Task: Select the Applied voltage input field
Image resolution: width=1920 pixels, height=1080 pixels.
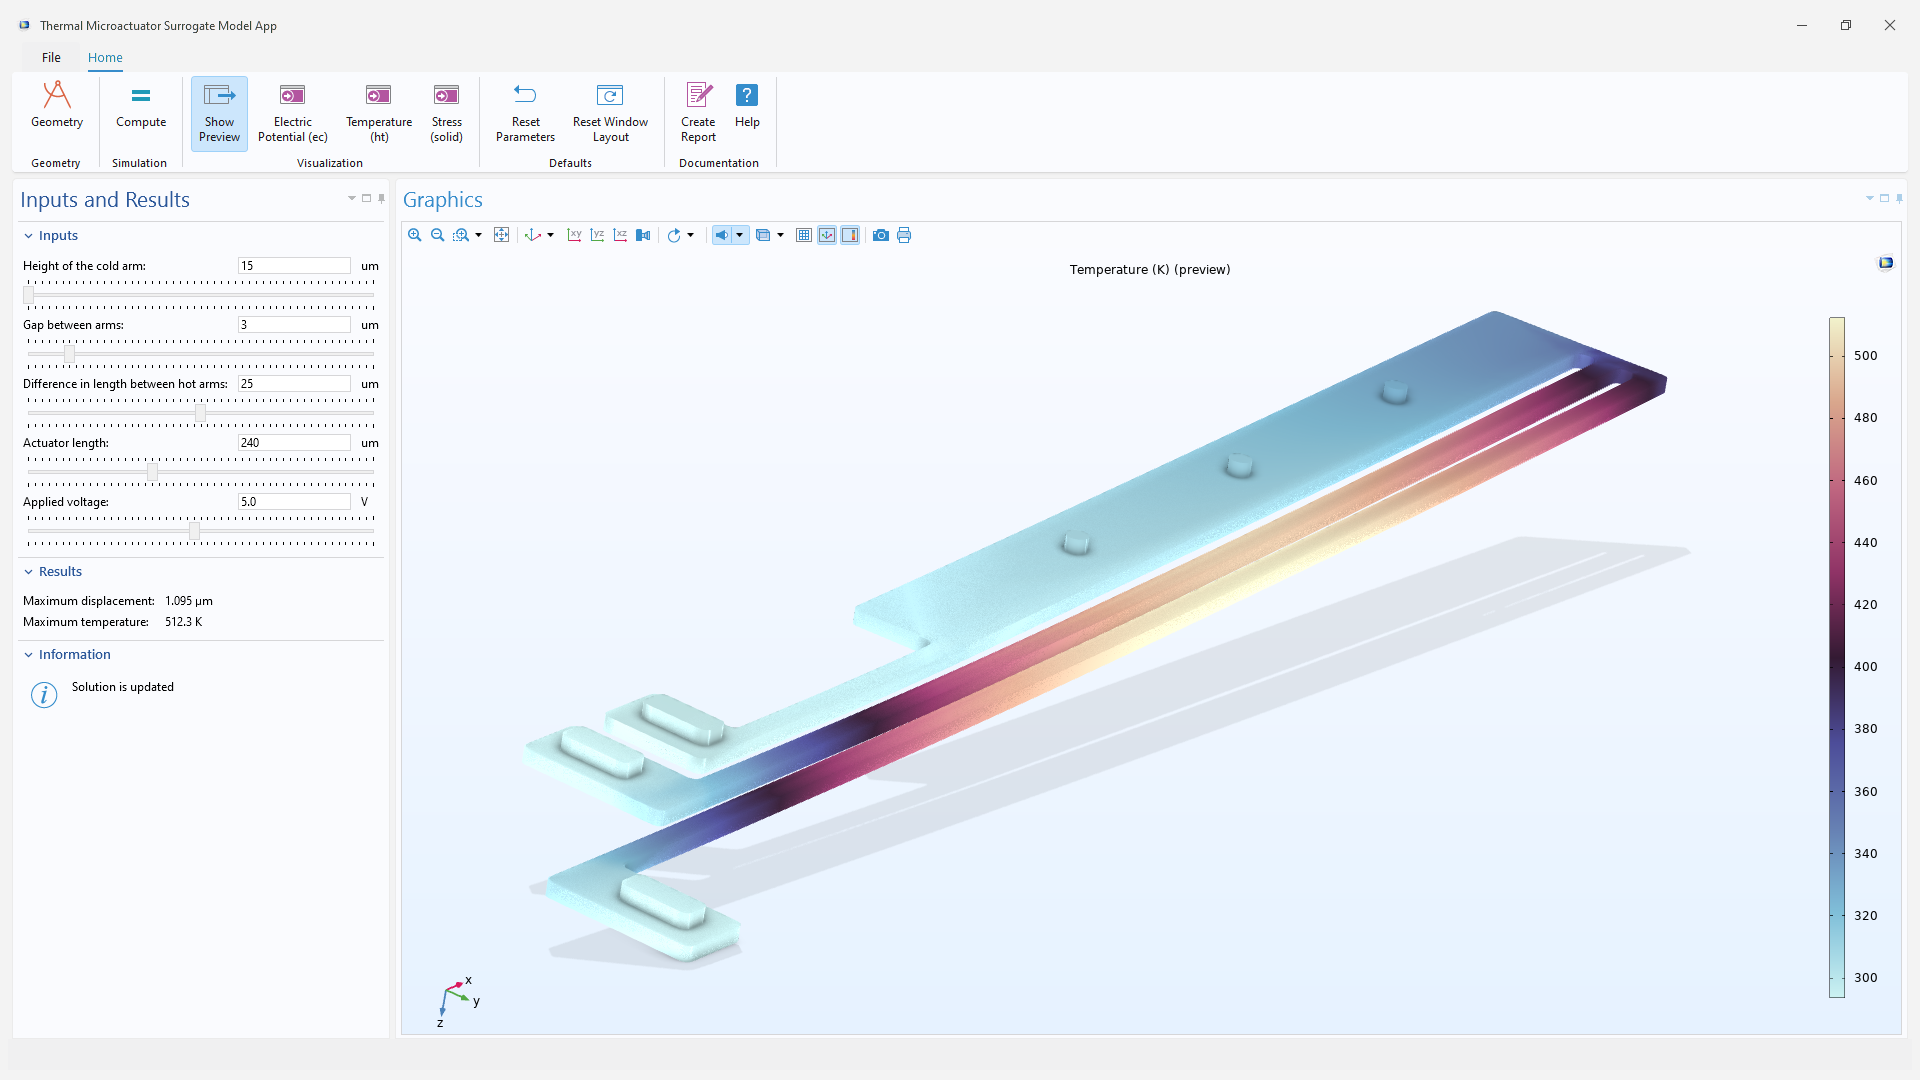Action: point(293,501)
